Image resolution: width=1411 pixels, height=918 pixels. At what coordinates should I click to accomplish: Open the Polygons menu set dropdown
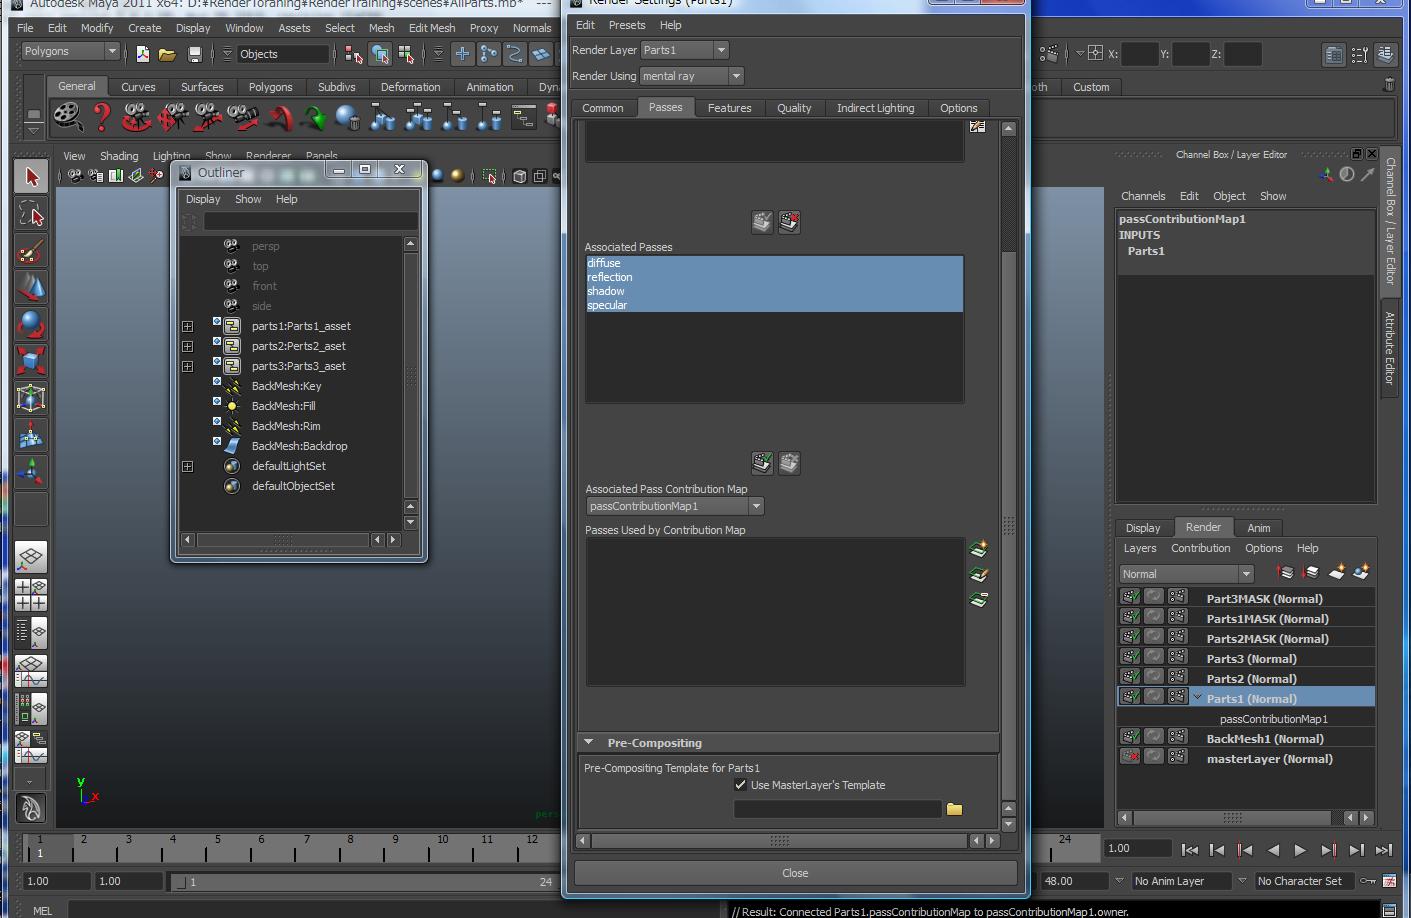(x=69, y=52)
